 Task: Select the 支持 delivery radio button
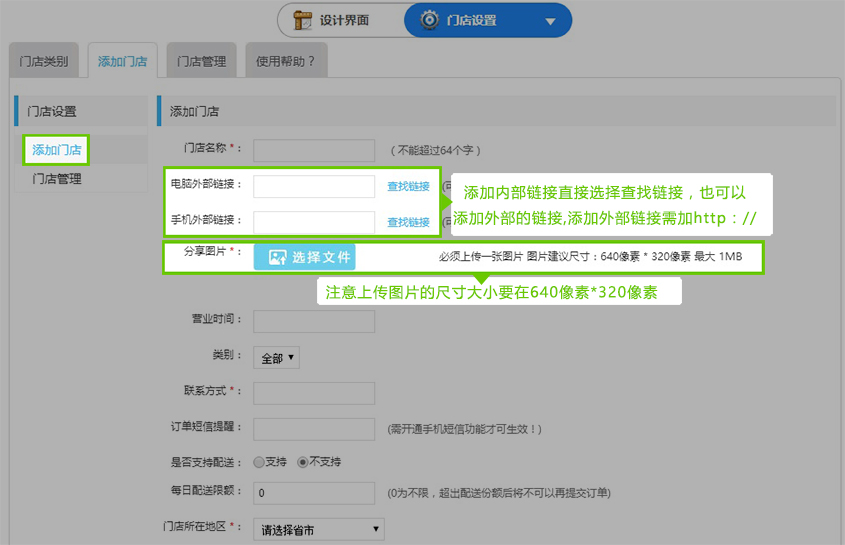tap(259, 462)
